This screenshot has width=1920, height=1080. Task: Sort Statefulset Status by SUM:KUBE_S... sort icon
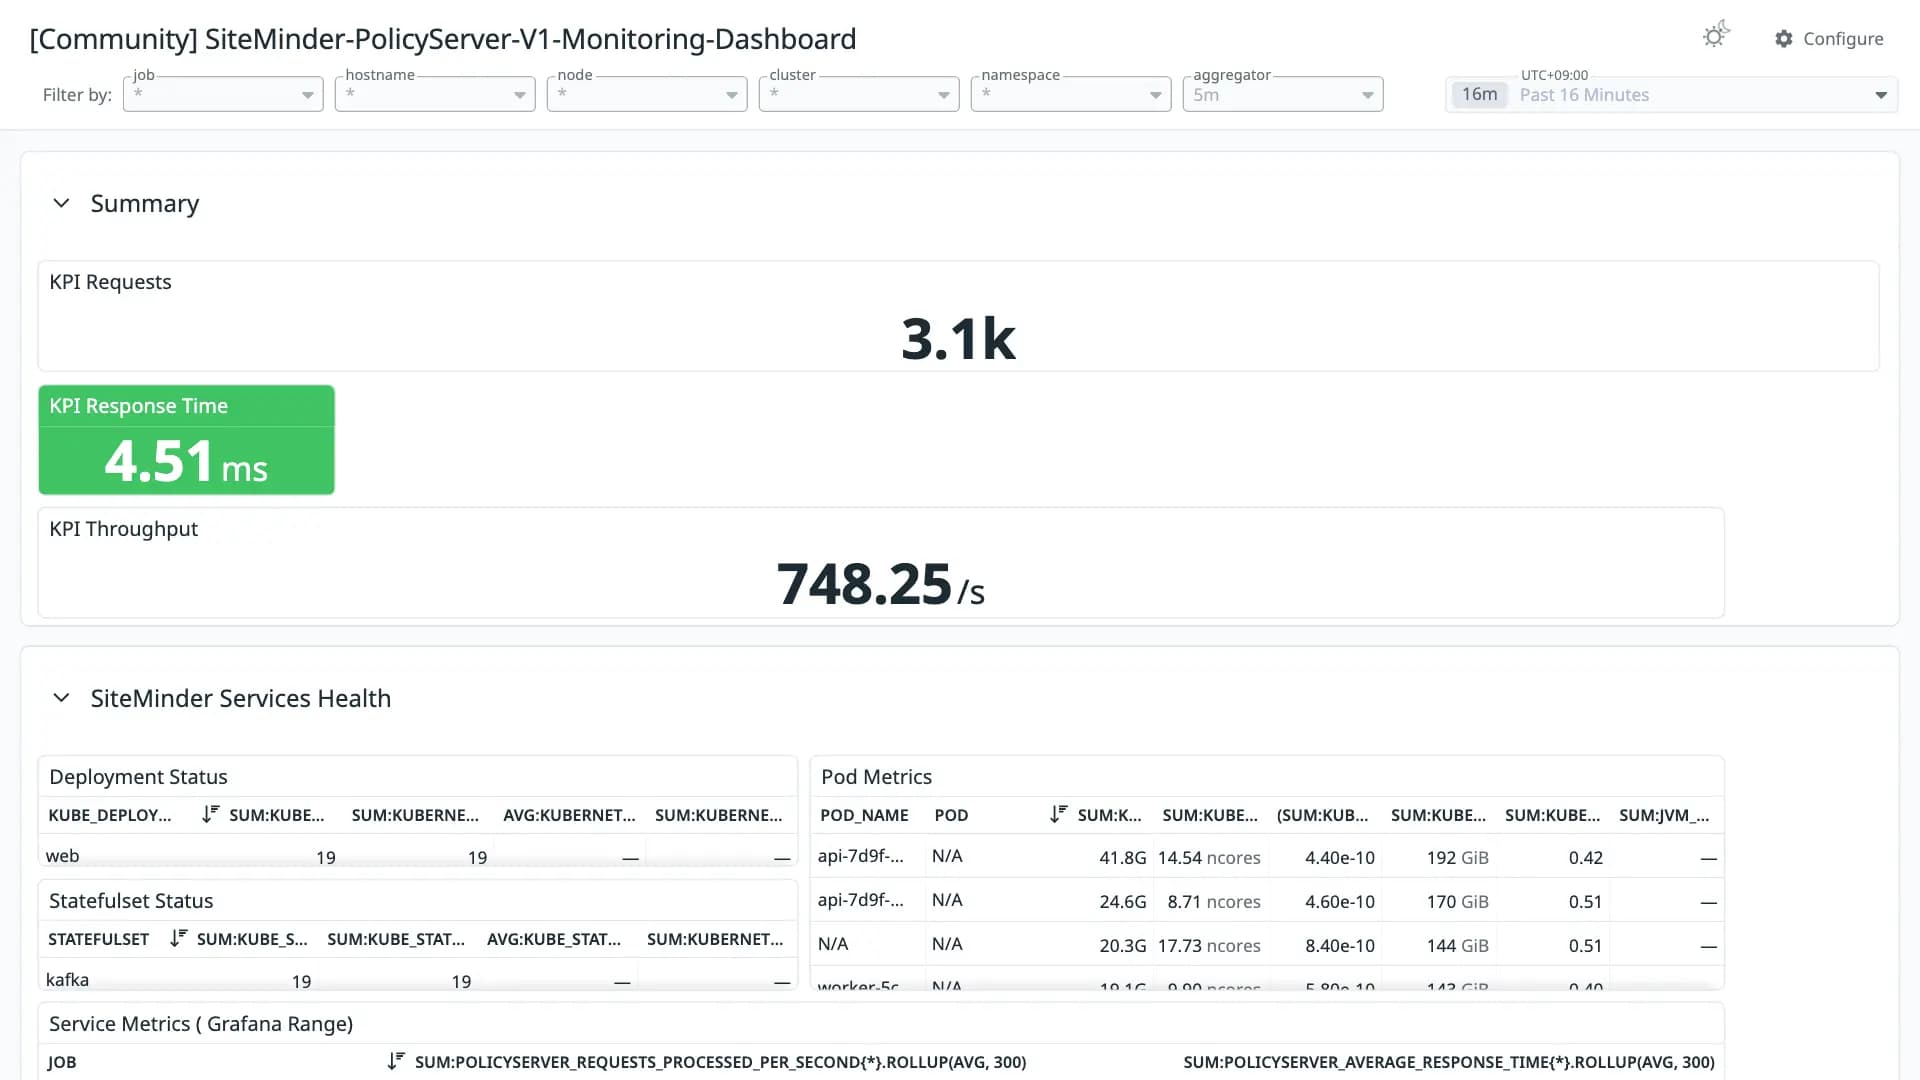[178, 938]
